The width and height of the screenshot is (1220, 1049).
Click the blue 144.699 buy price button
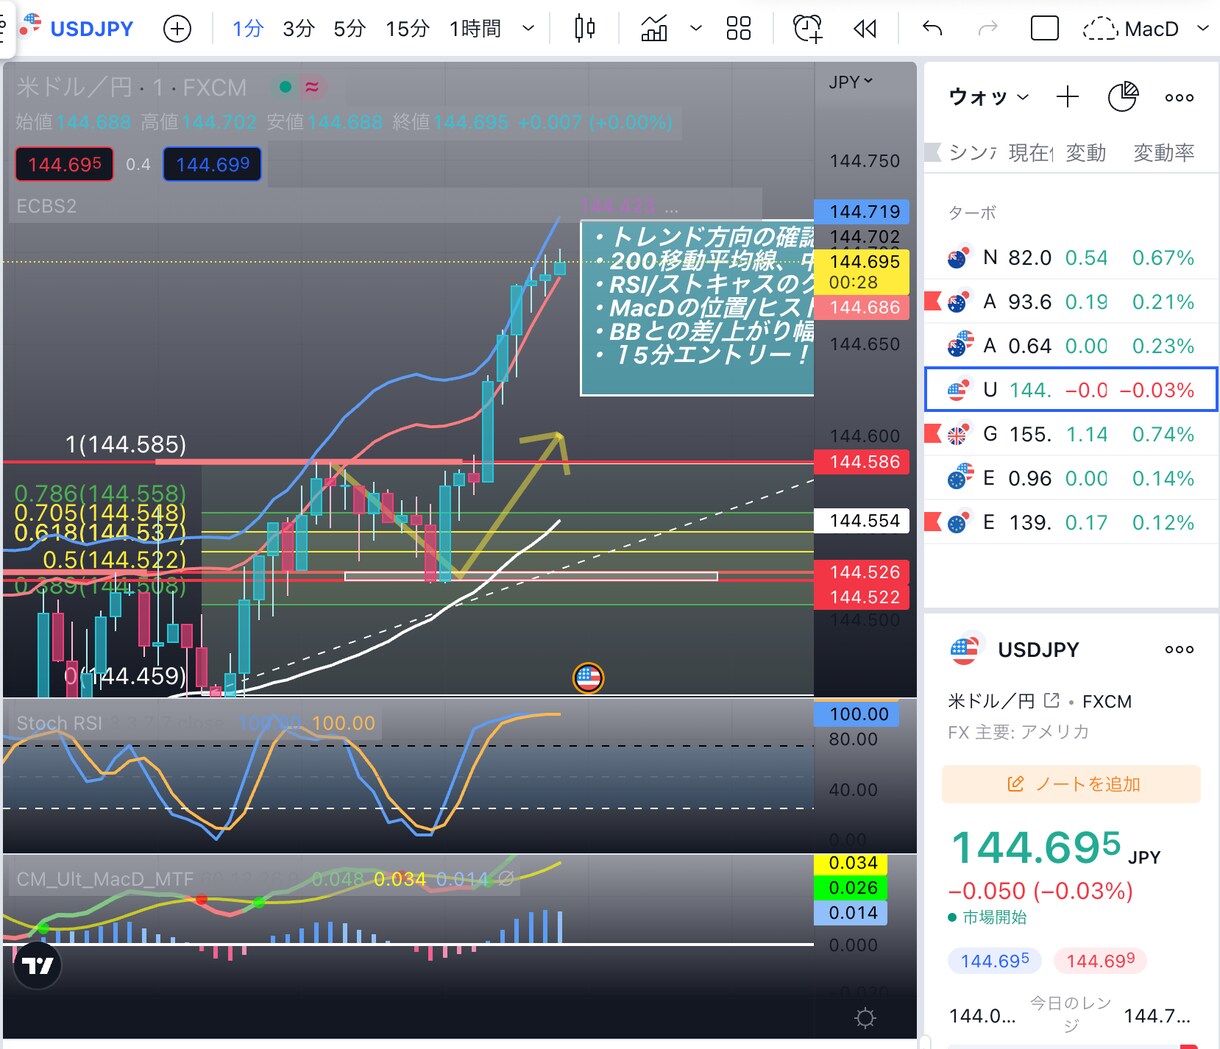[212, 165]
